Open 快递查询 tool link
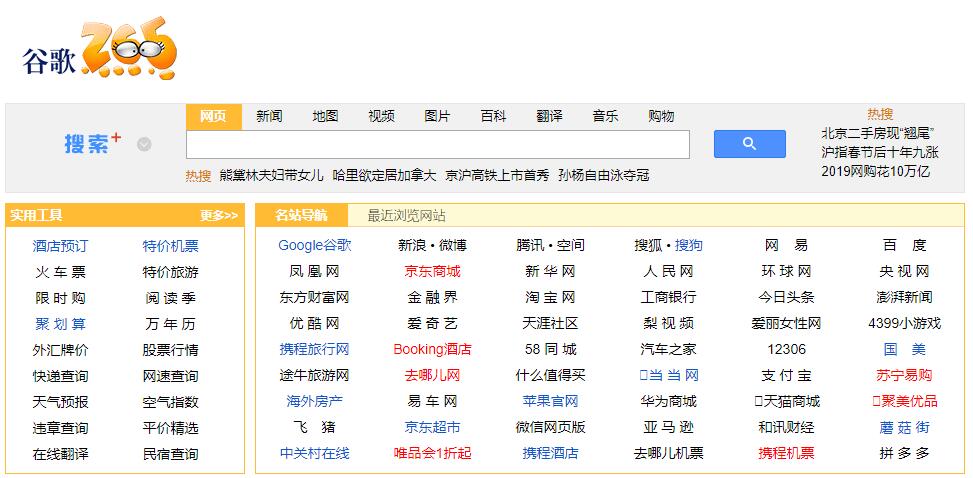Screen dimensions: 973x478 60,376
